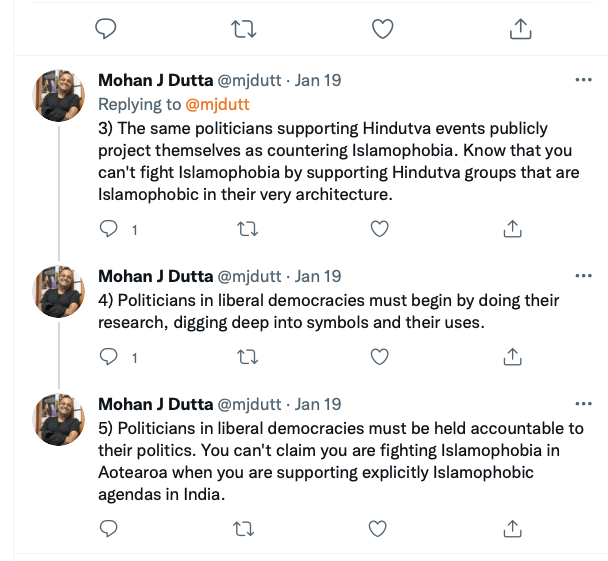Open the Jan 19 timestamp on tweet 5
Screen dimensions: 608x561
click(319, 405)
